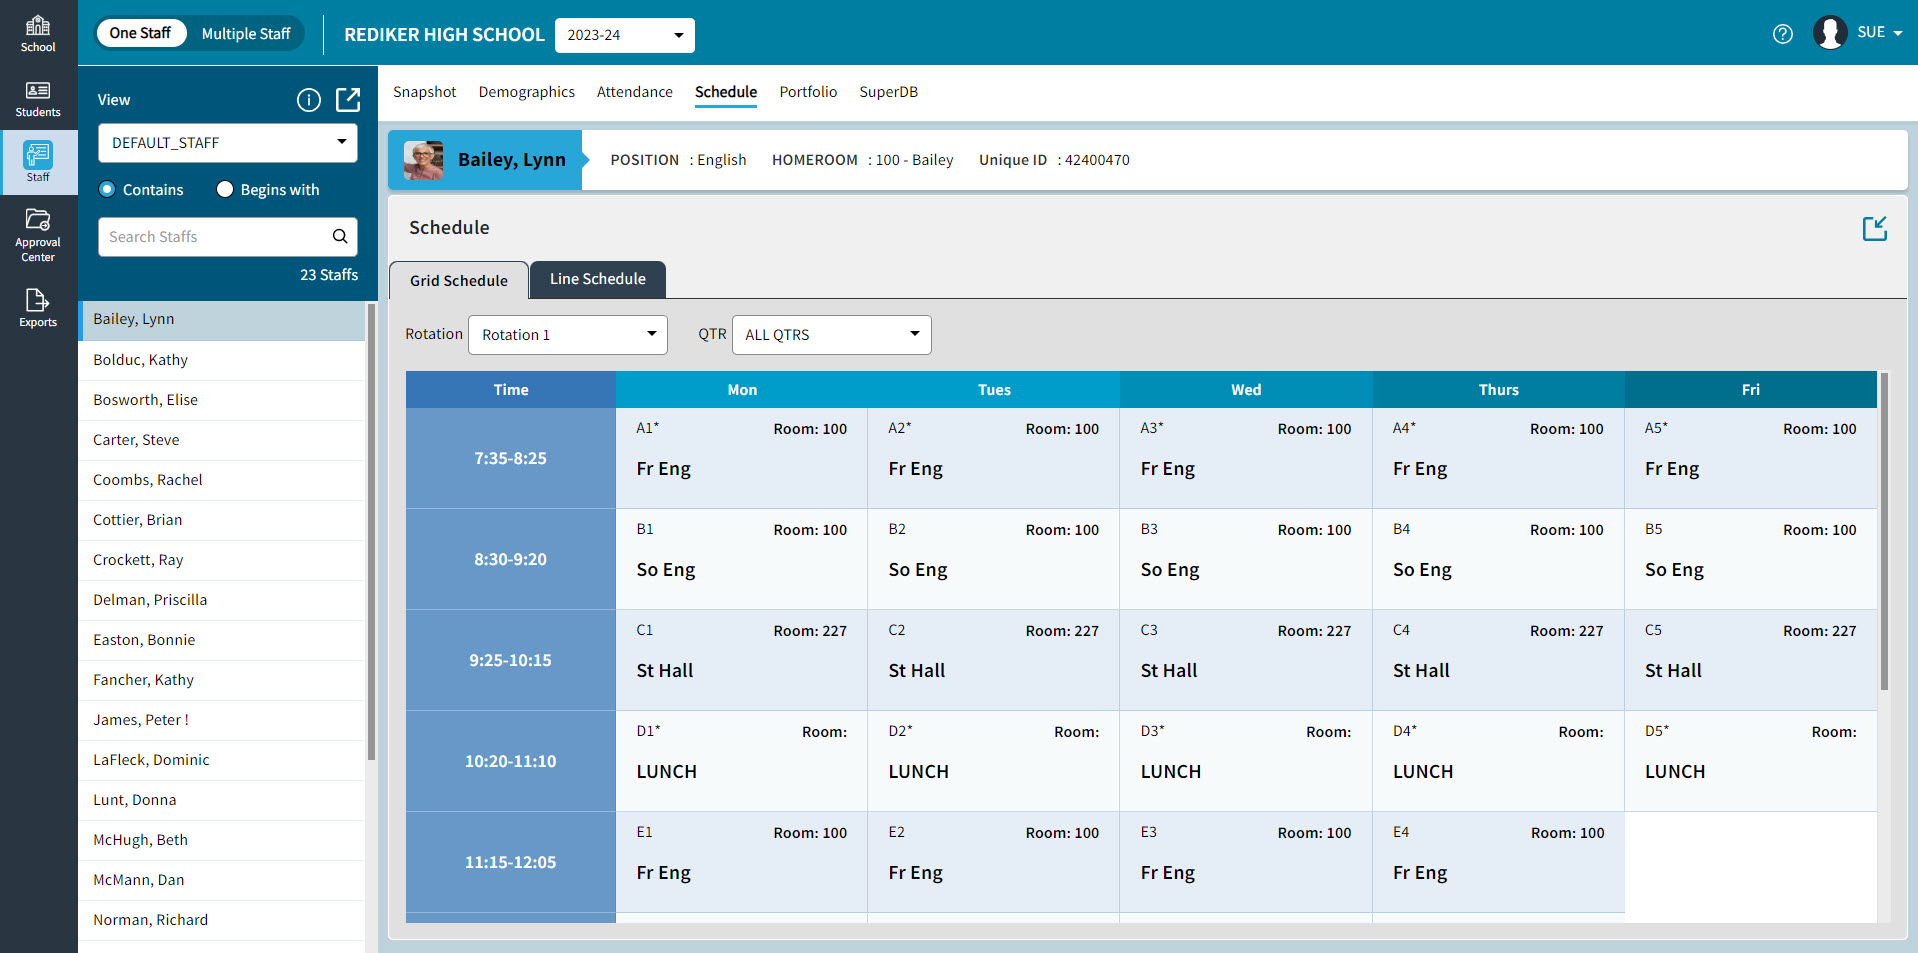
Task: Select the Contains radio button
Action: (x=107, y=190)
